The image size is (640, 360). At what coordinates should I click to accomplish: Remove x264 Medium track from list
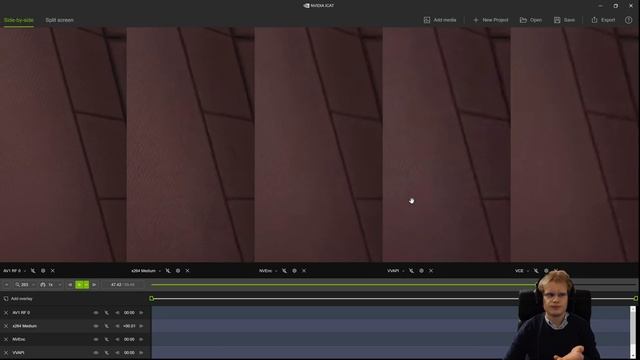tap(6, 326)
